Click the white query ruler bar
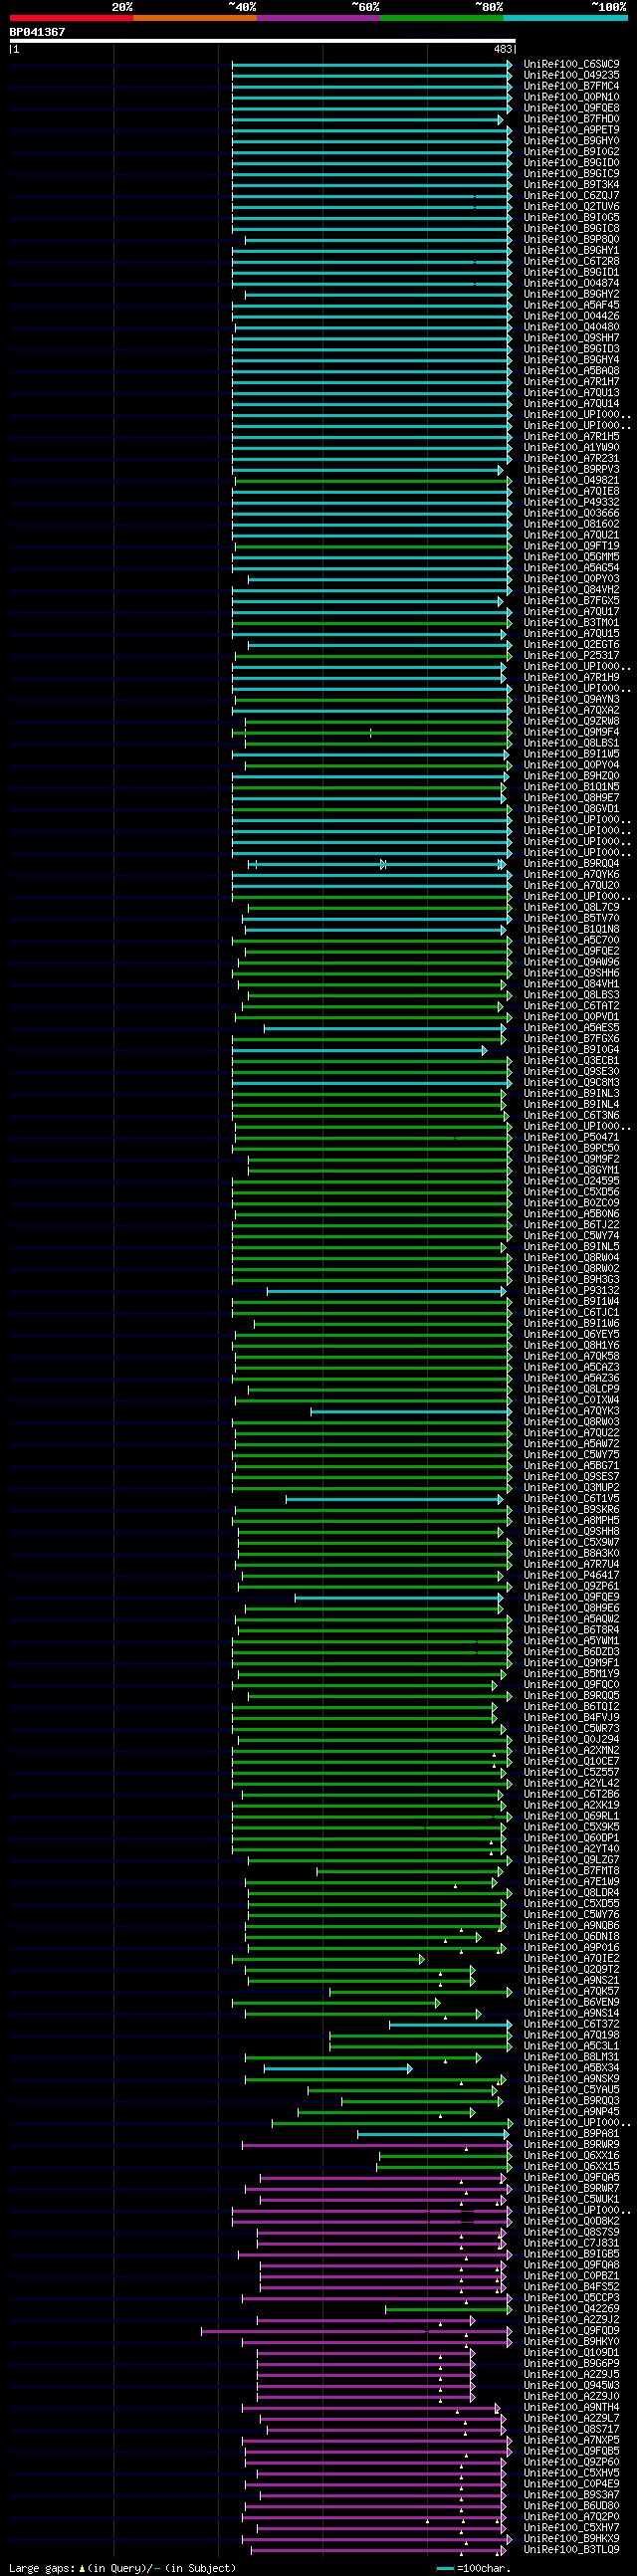Viewport: 637px width, 2576px height. point(262,41)
